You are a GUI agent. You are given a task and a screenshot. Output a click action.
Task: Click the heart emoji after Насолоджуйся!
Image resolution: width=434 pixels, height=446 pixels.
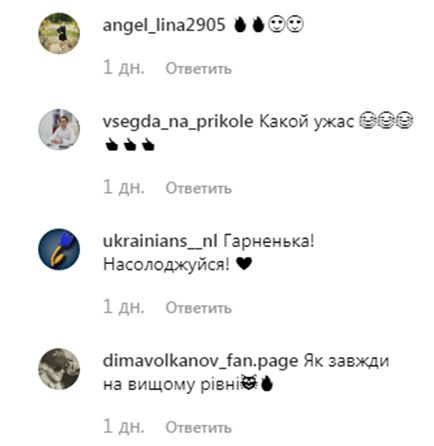(244, 265)
